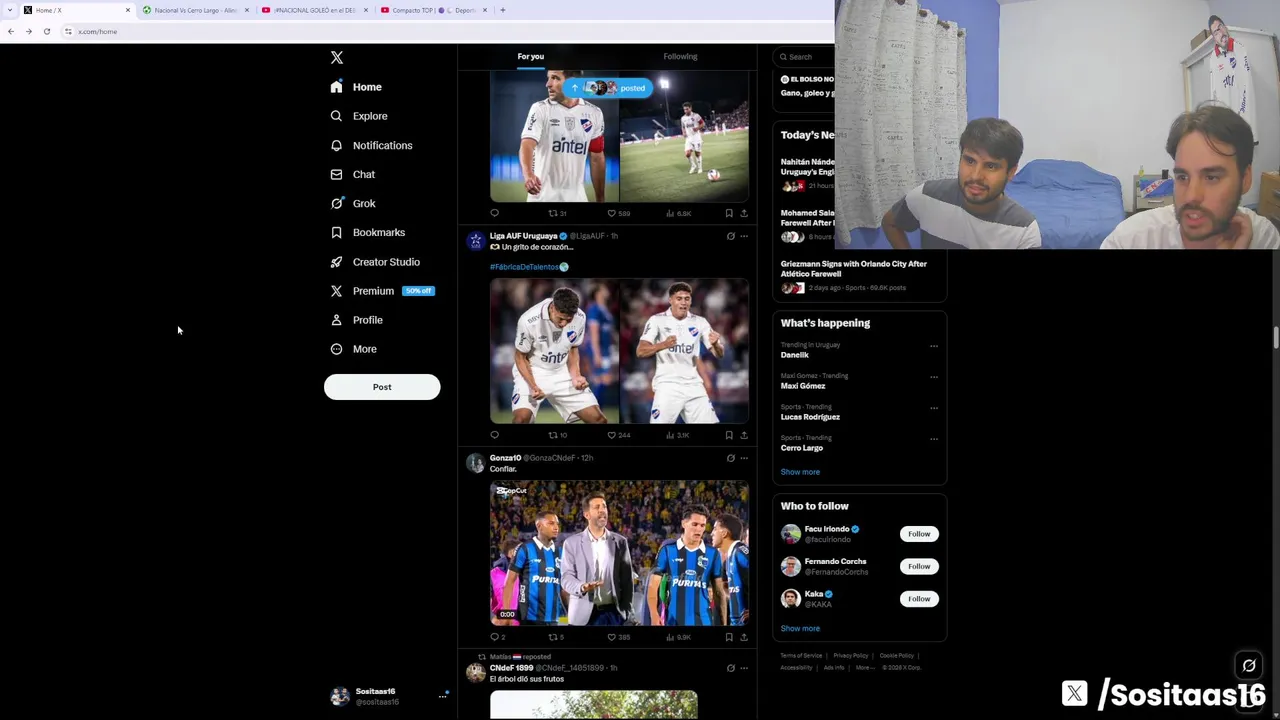This screenshot has height=720, width=1280.
Task: Show more accounts in Who to follow
Action: (800, 629)
